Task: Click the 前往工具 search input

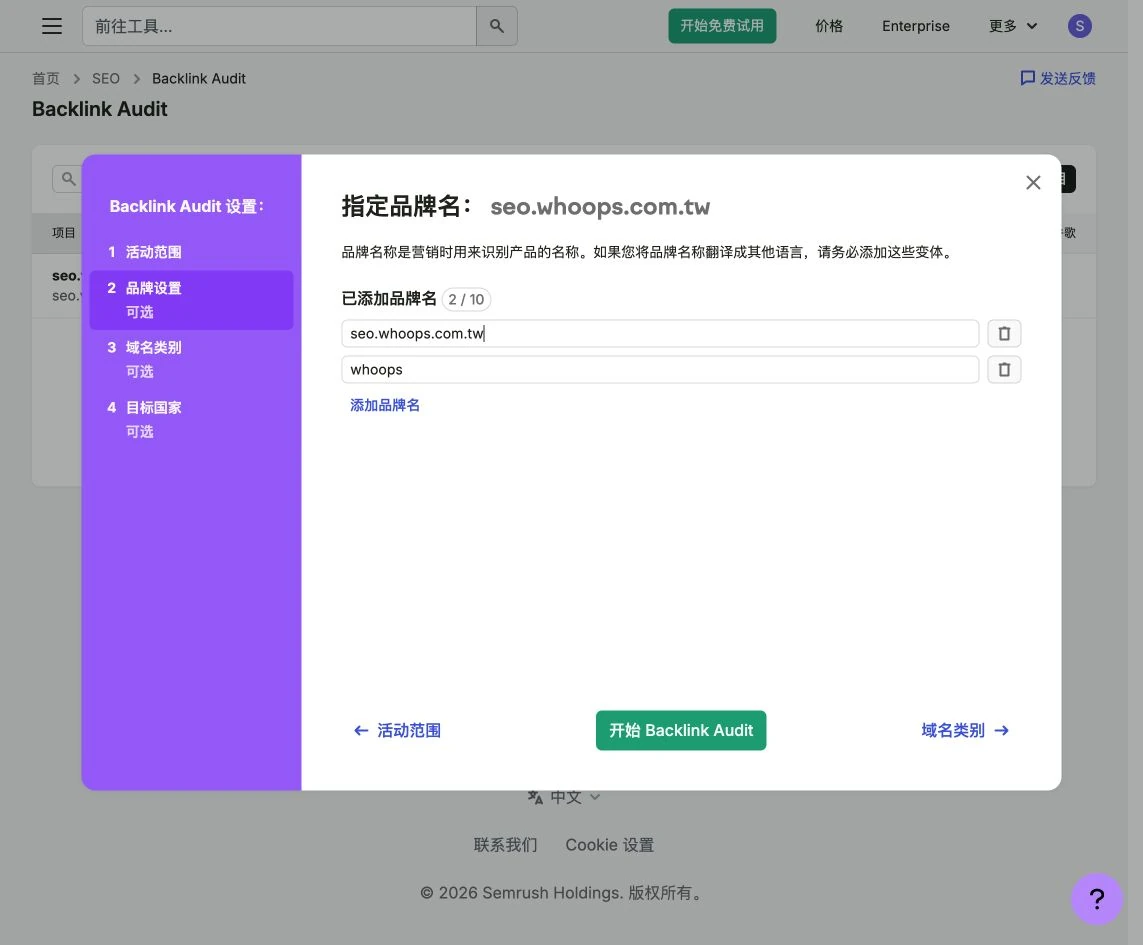Action: click(279, 26)
